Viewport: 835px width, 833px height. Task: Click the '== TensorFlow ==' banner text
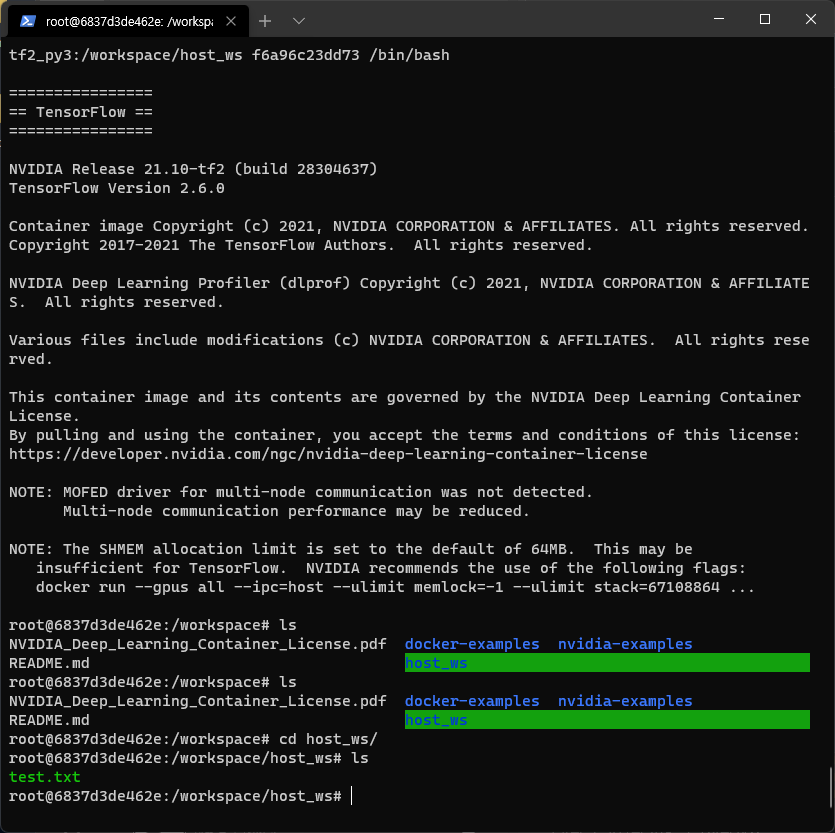click(81, 112)
